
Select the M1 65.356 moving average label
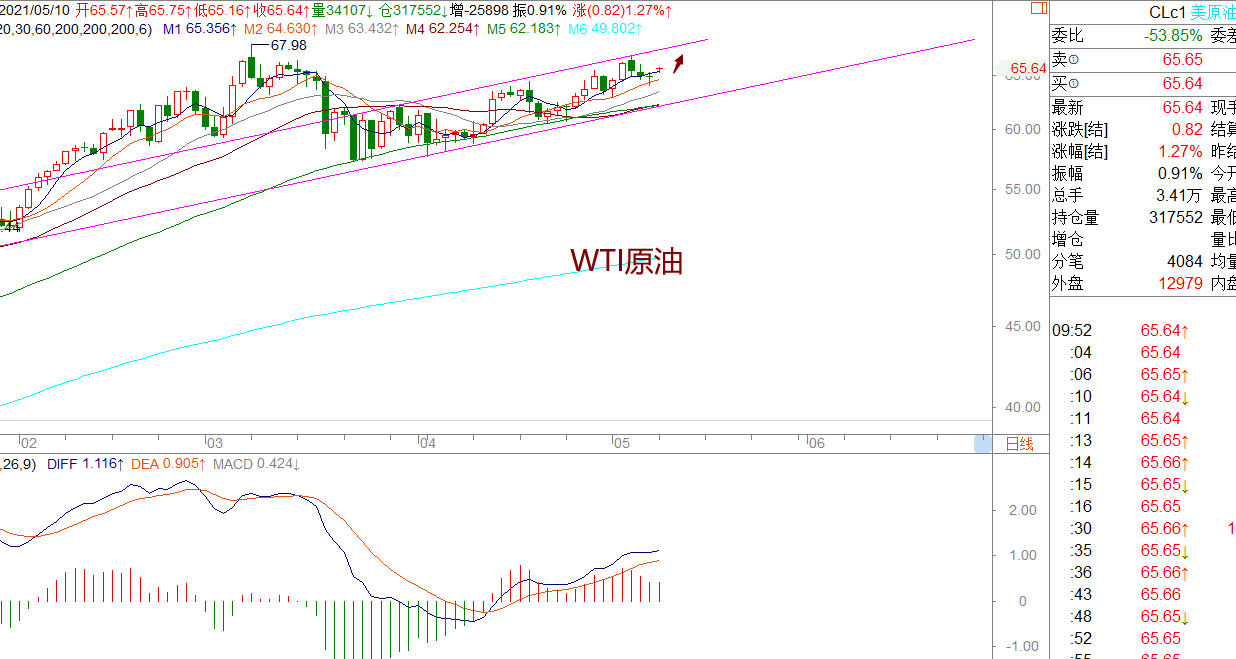(201, 30)
